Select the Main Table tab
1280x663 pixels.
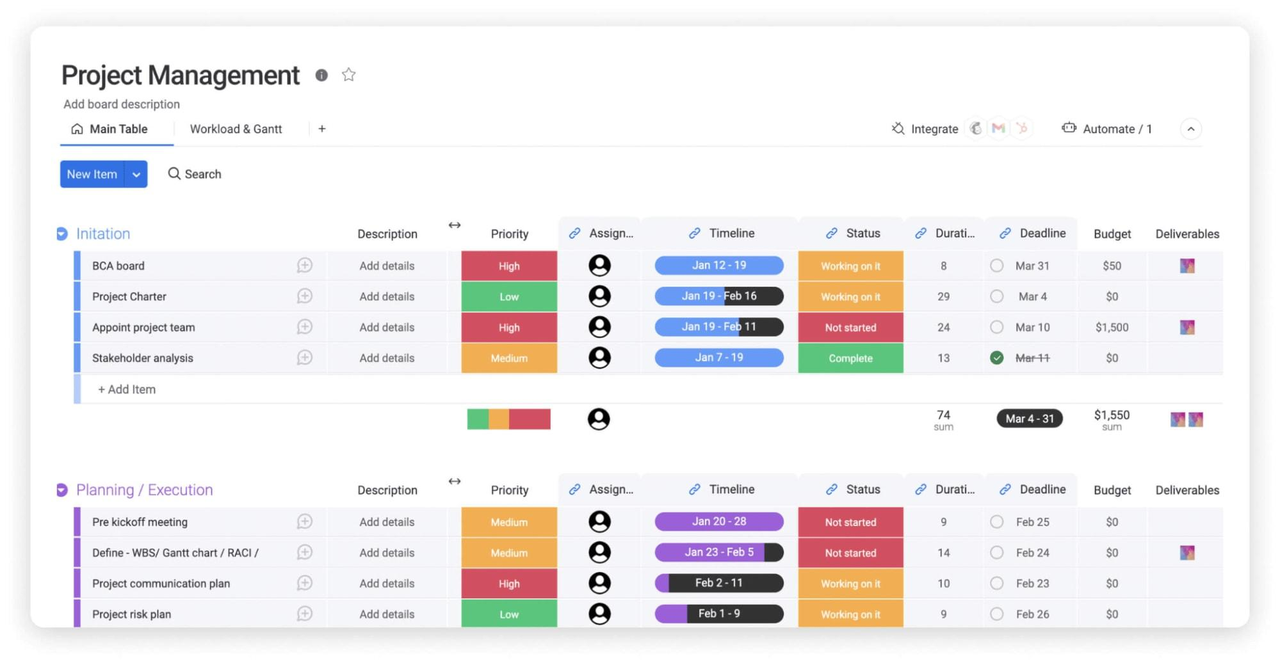109,129
